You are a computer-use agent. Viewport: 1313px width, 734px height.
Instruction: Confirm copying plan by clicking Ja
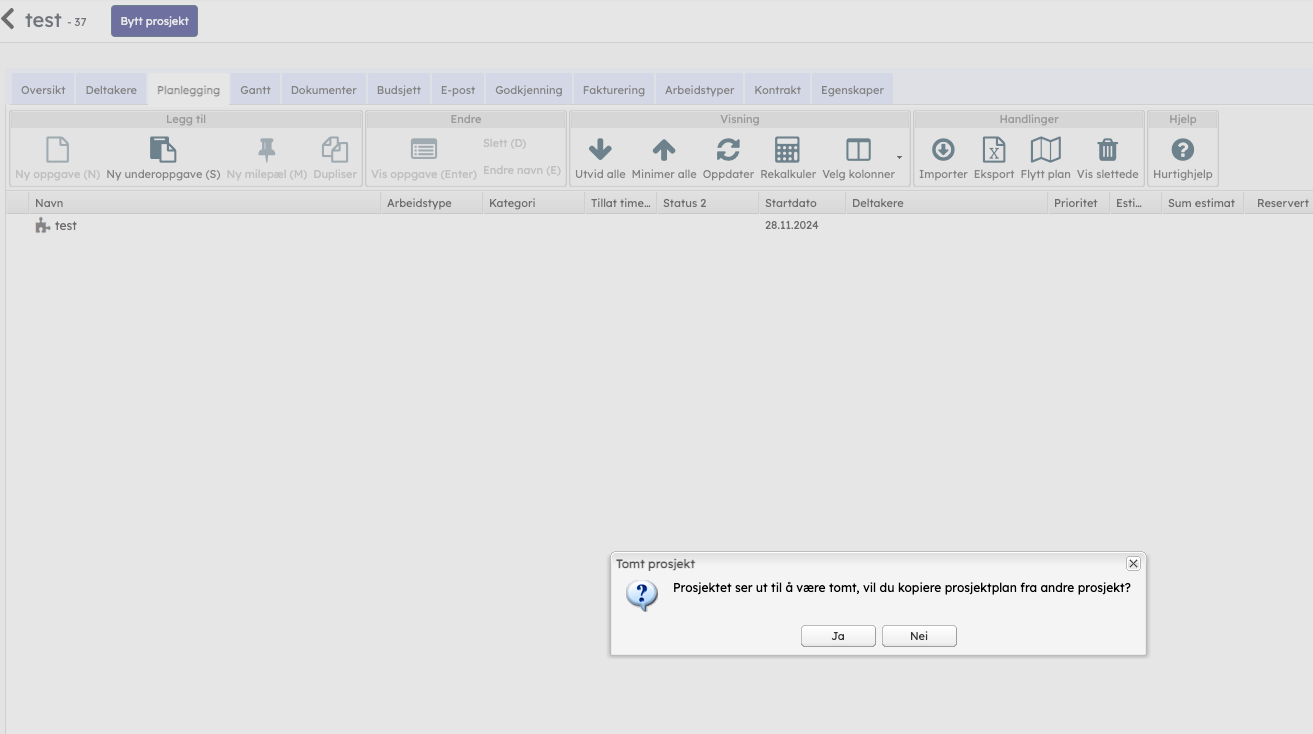(838, 636)
